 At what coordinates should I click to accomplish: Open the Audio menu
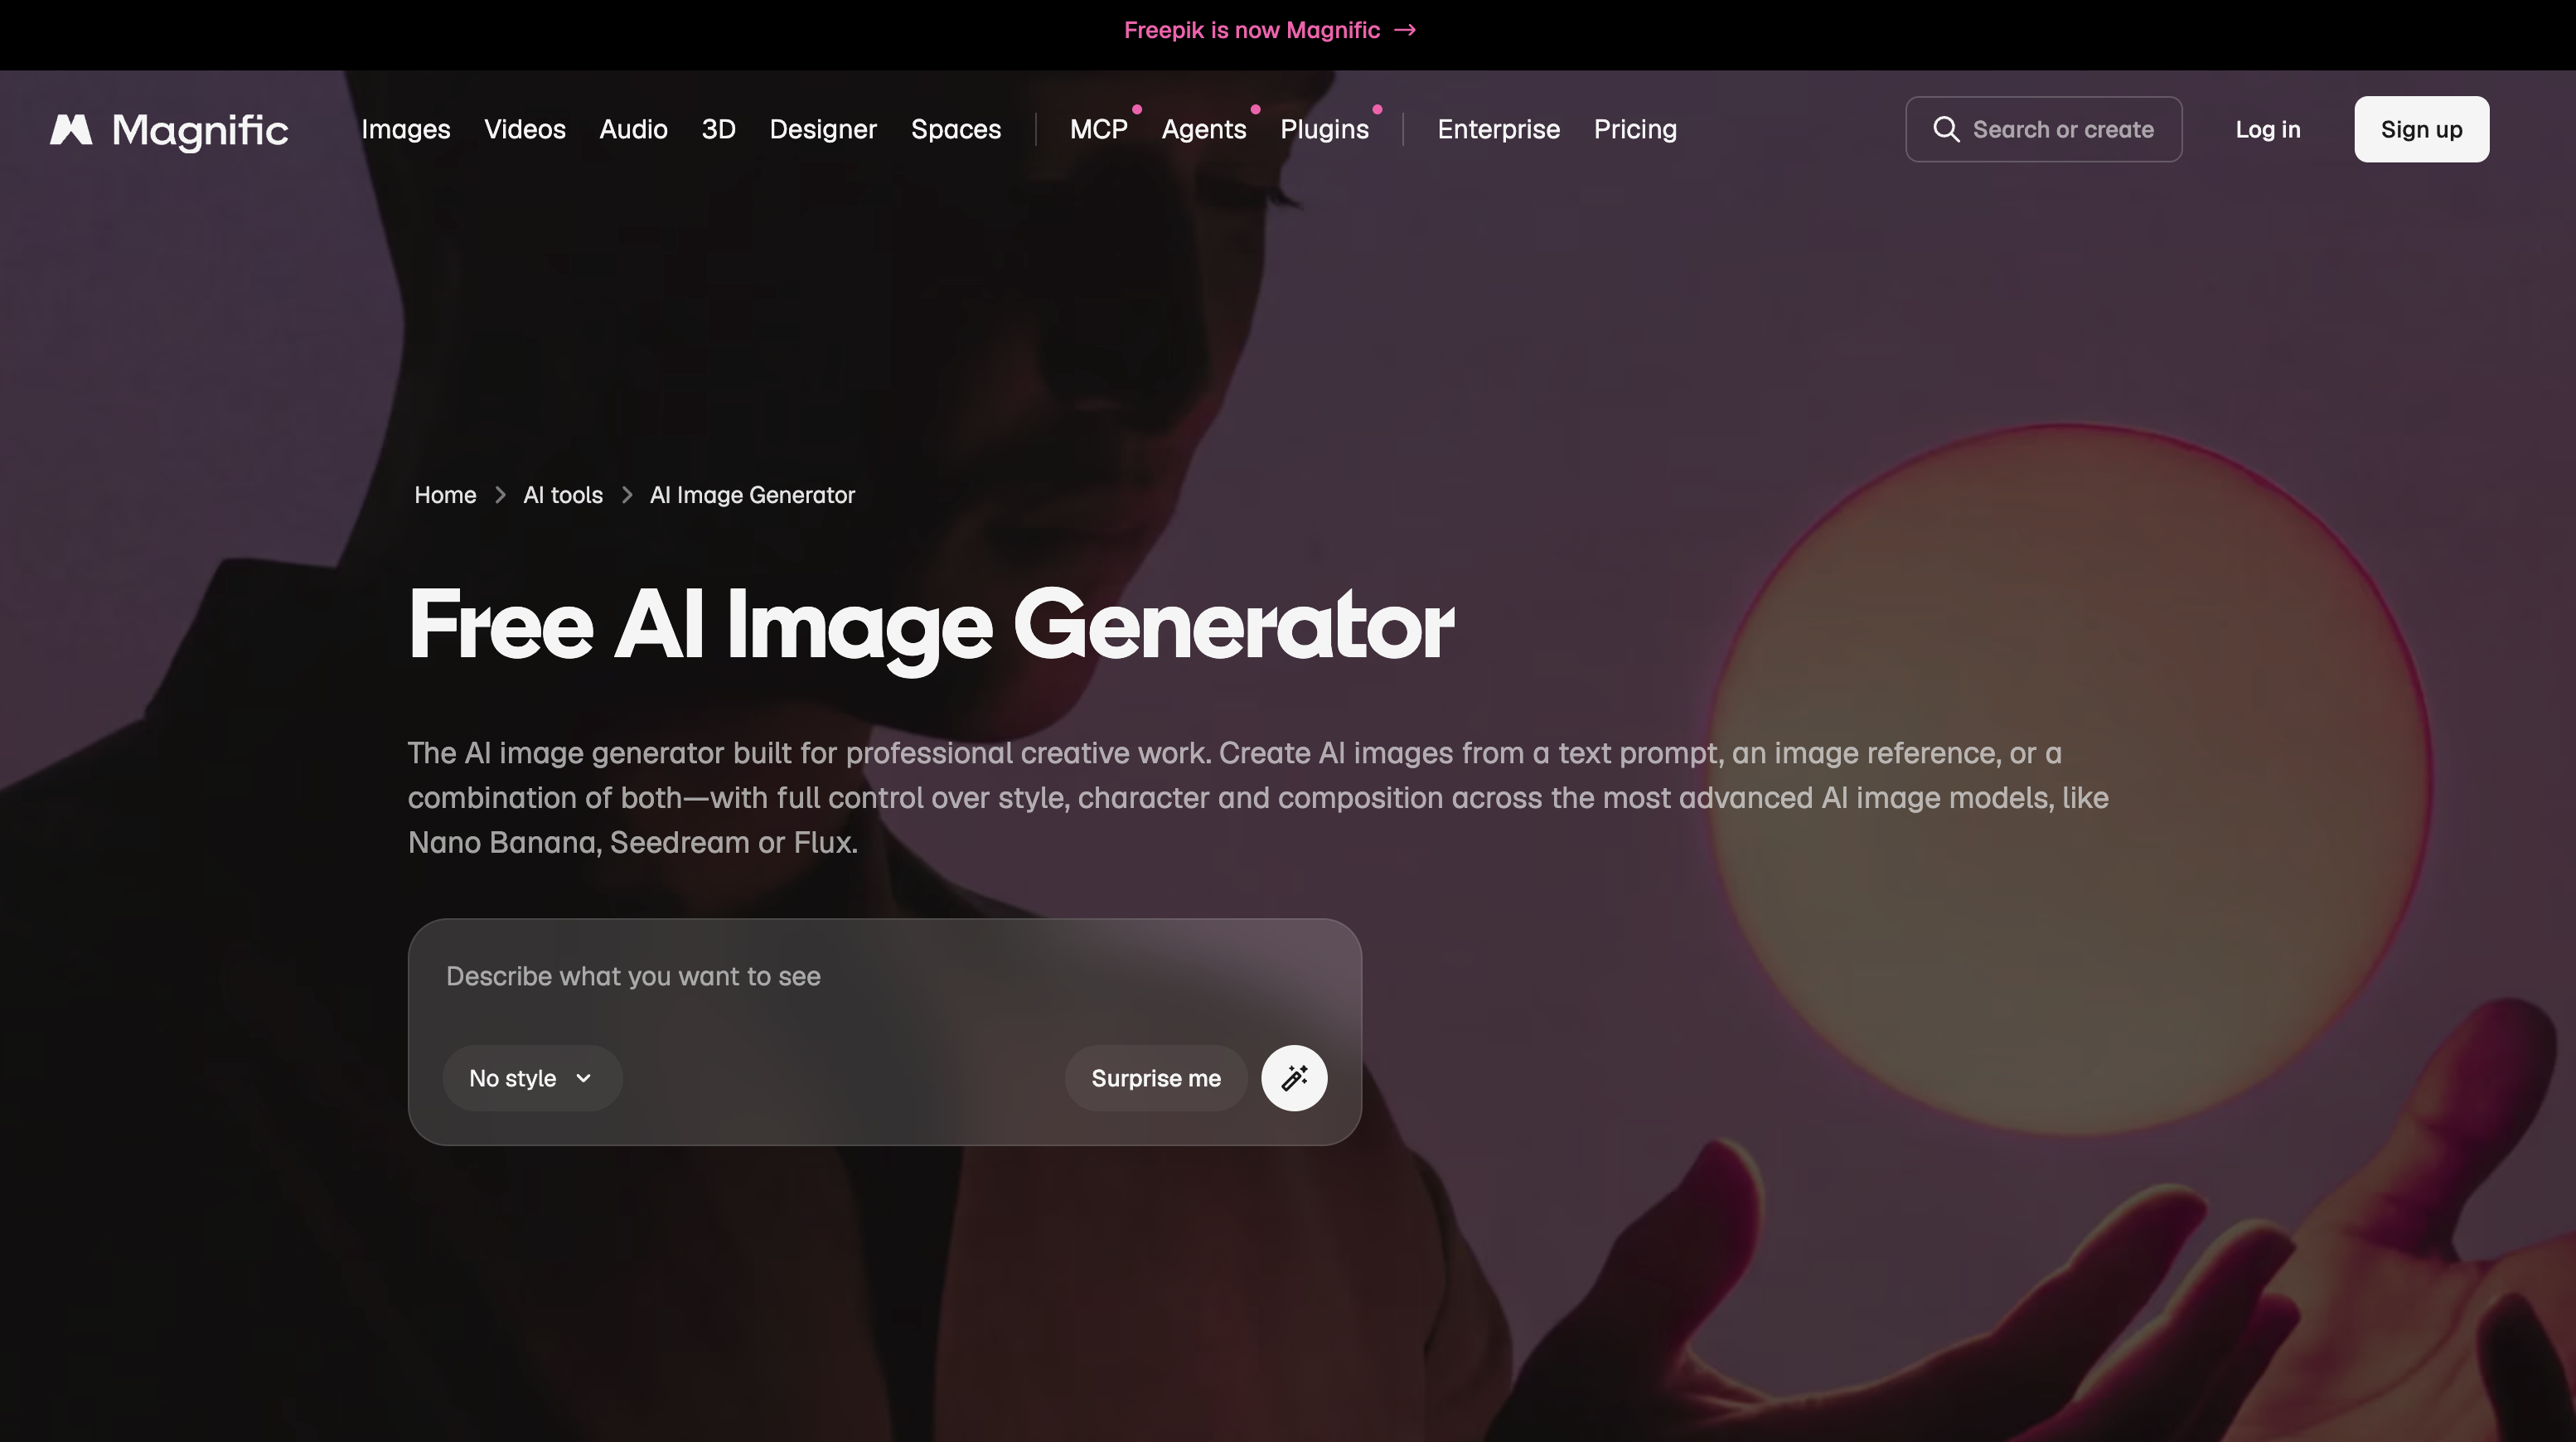(633, 129)
